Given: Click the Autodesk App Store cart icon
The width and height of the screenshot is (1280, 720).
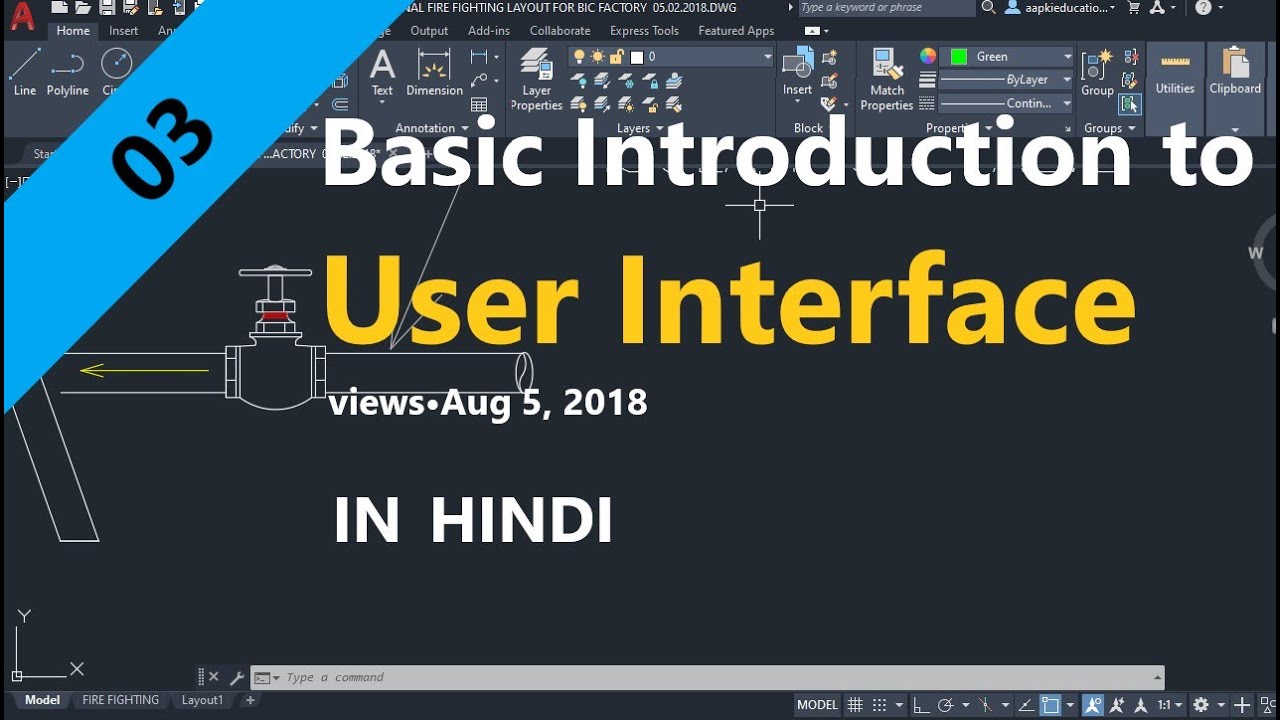Looking at the screenshot, I should tap(1133, 7).
